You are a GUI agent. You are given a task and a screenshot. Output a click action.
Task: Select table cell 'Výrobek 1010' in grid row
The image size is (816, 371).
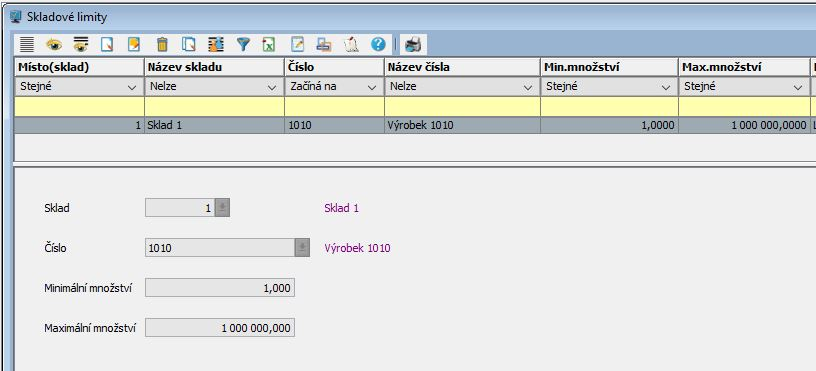click(462, 125)
